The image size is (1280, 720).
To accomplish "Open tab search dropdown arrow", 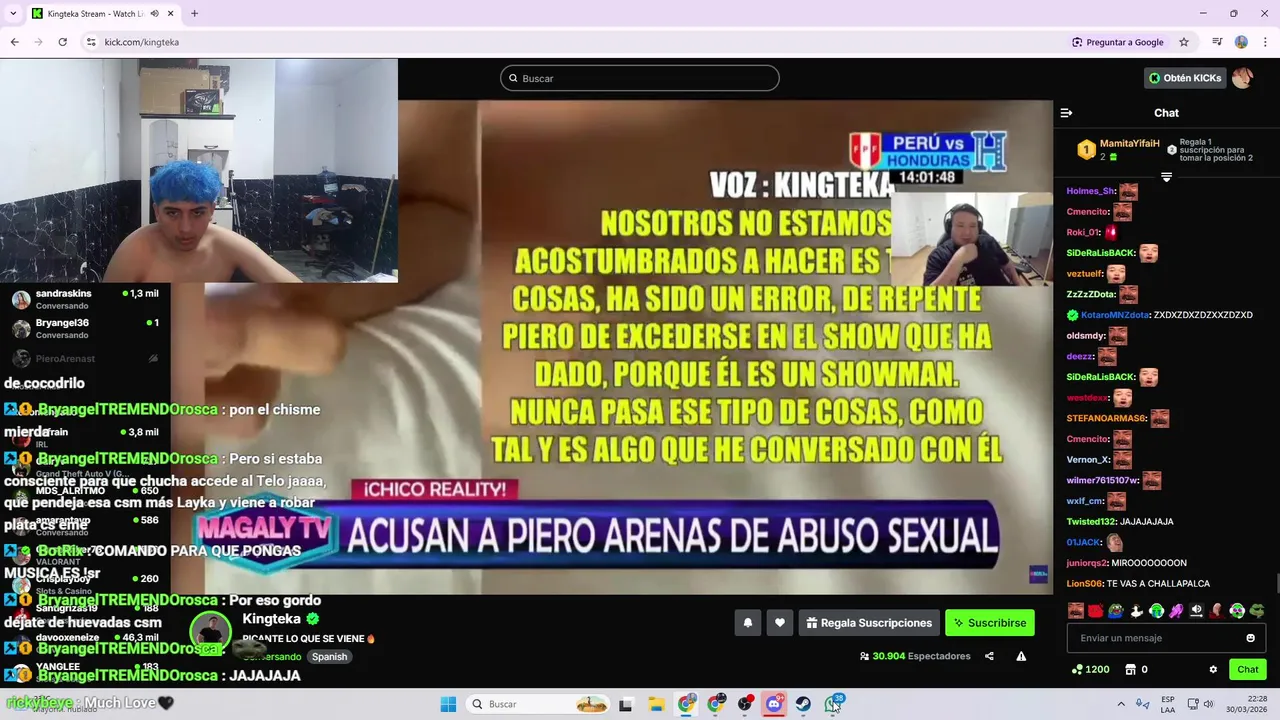I will click(11, 14).
